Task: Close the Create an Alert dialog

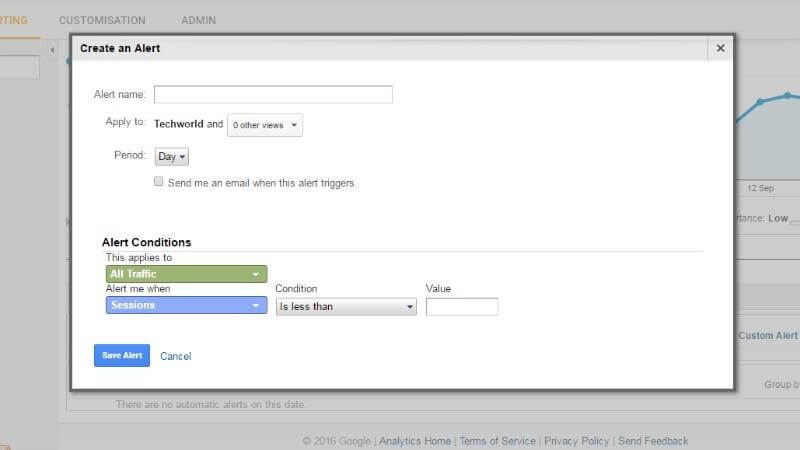Action: point(720,48)
